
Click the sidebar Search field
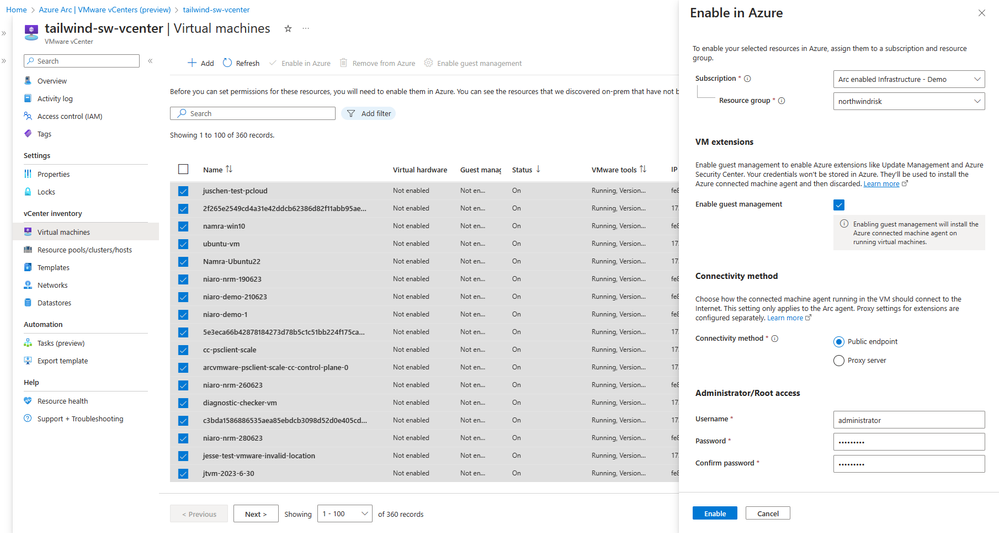click(82, 61)
